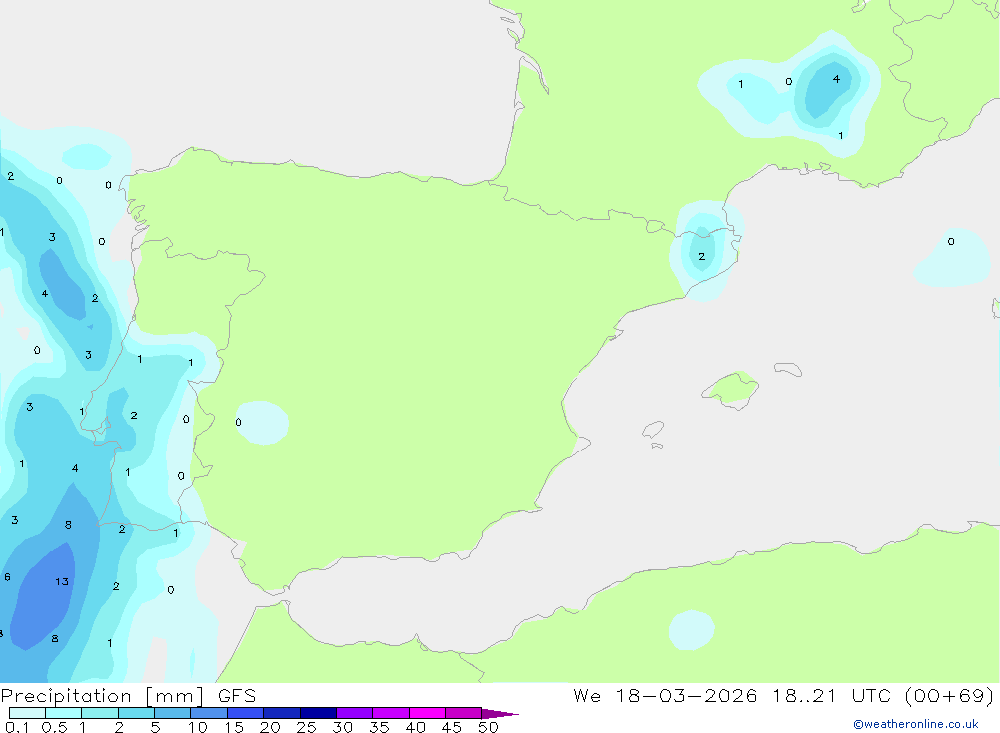The image size is (1000, 733).
Task: Click the legend label "30"
Action: point(342,727)
